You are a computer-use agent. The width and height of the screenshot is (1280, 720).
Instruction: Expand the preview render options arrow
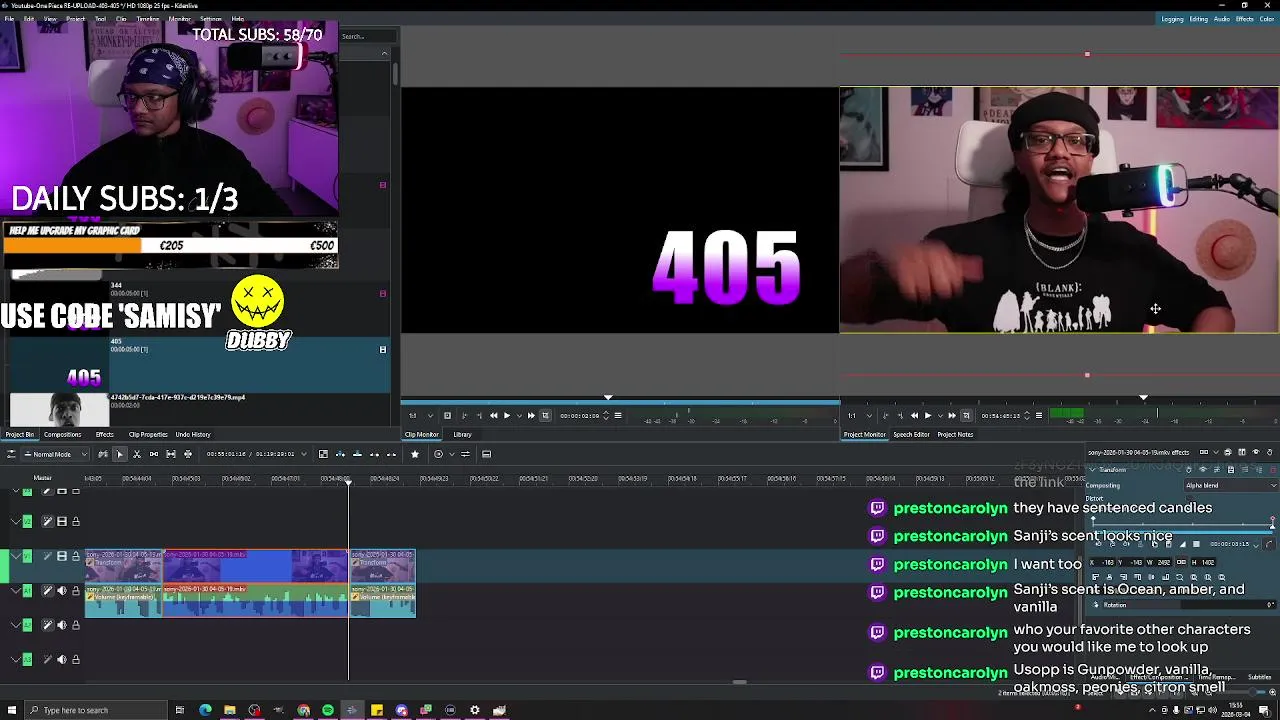coord(452,454)
